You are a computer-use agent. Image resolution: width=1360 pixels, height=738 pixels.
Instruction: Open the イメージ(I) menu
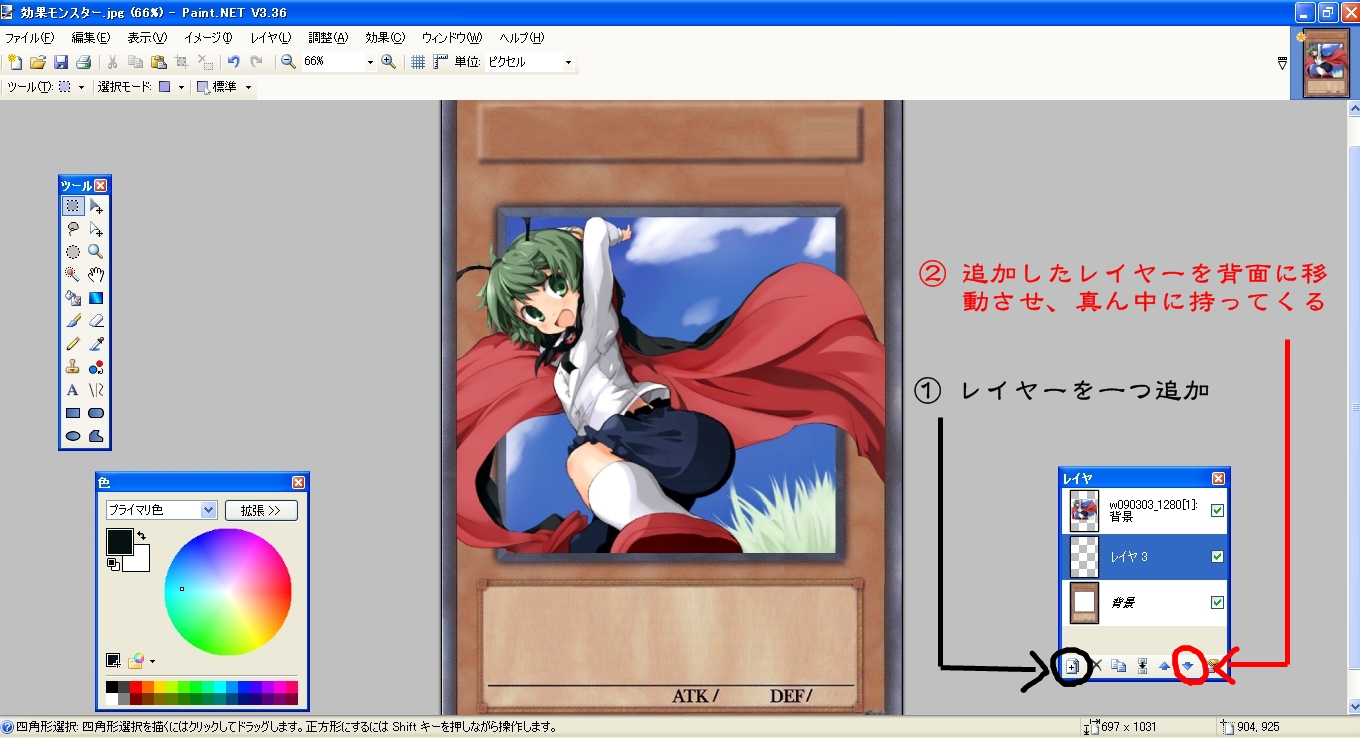pyautogui.click(x=208, y=38)
